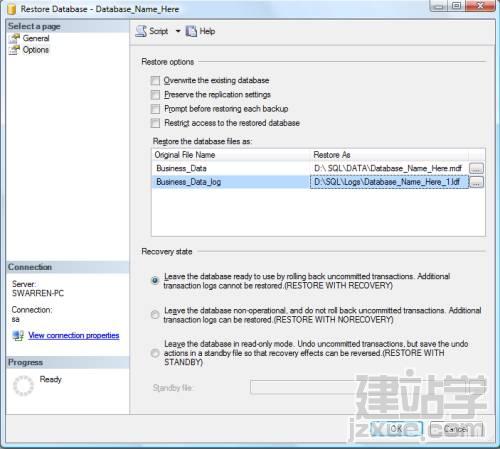Click the Script toolbar icon
This screenshot has width=500, height=449.
tap(141, 31)
